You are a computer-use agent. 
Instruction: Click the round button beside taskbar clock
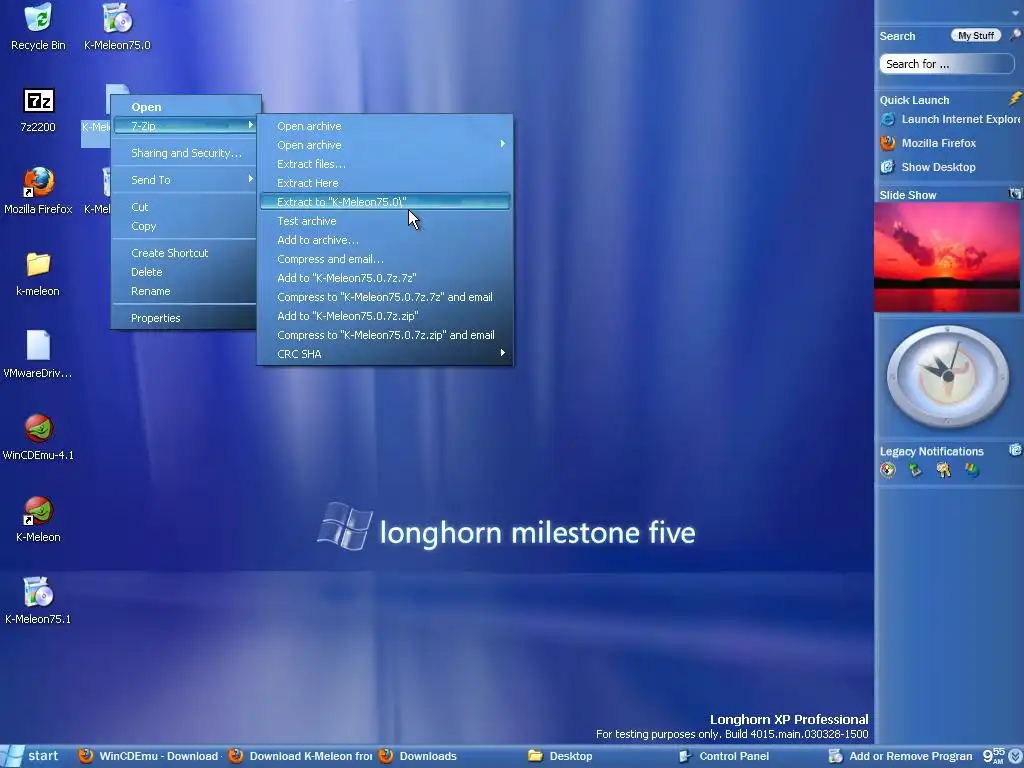point(1016,756)
